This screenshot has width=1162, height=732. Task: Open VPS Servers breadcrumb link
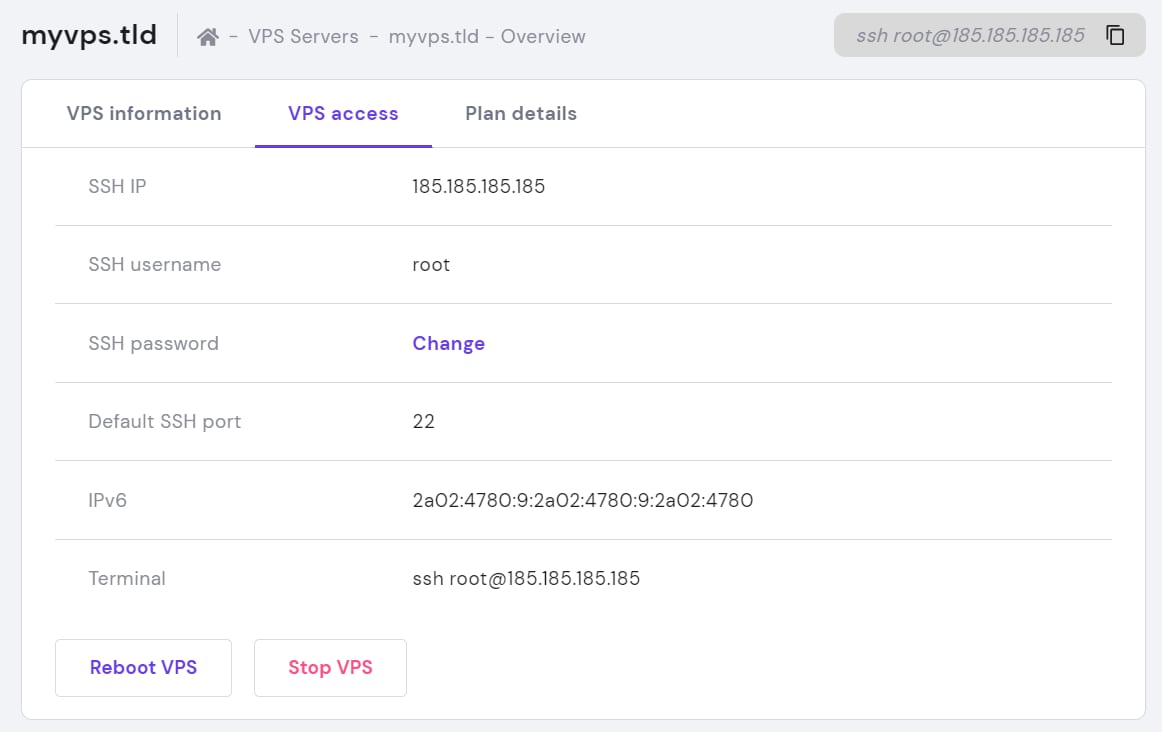pos(303,37)
